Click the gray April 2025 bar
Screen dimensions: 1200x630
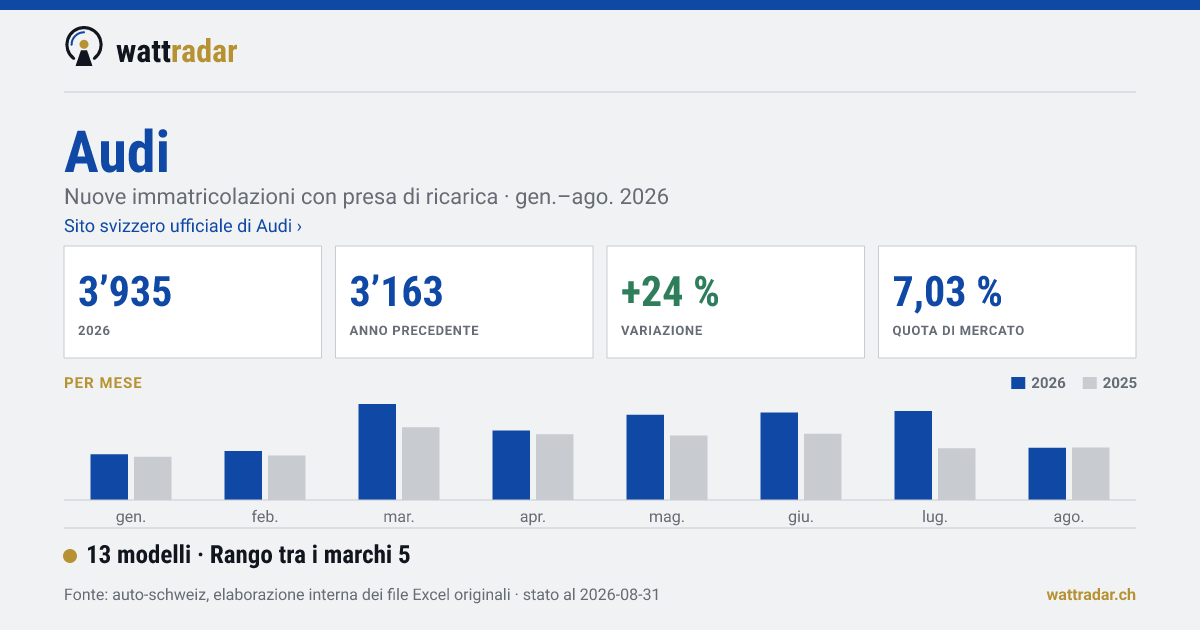(x=555, y=467)
